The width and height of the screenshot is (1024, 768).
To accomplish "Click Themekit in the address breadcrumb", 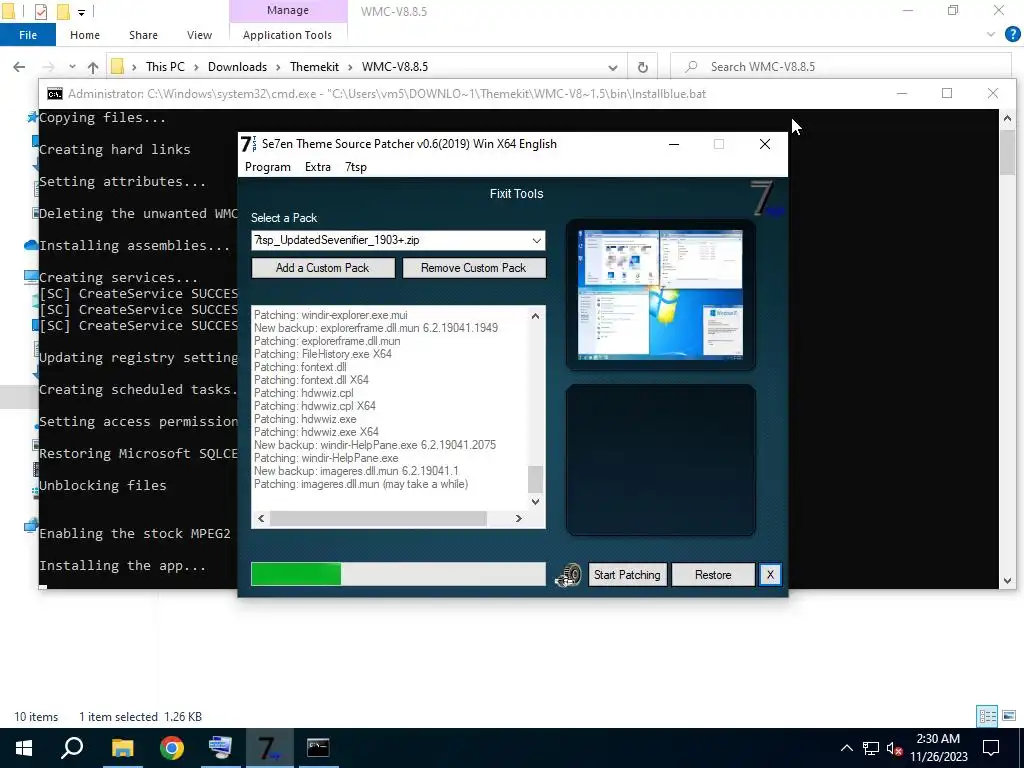I will tap(314, 67).
